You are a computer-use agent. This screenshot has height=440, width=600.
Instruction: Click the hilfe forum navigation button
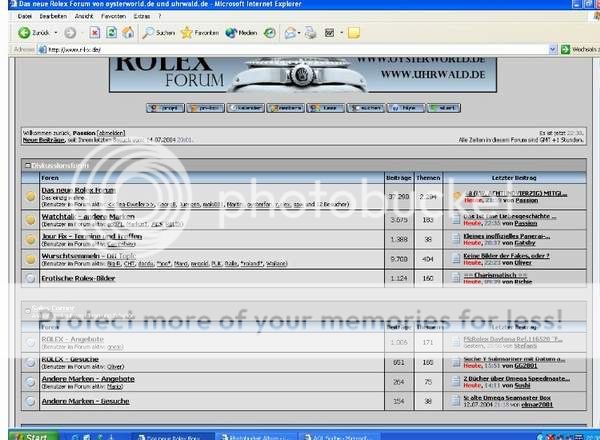pos(406,108)
